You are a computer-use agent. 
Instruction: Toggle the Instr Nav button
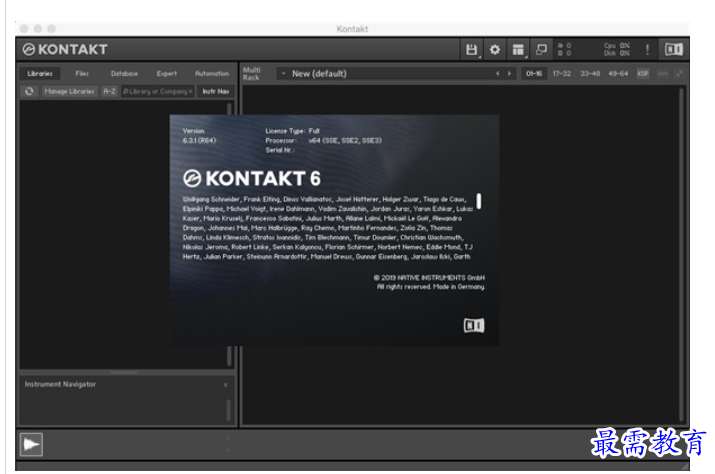[x=216, y=91]
